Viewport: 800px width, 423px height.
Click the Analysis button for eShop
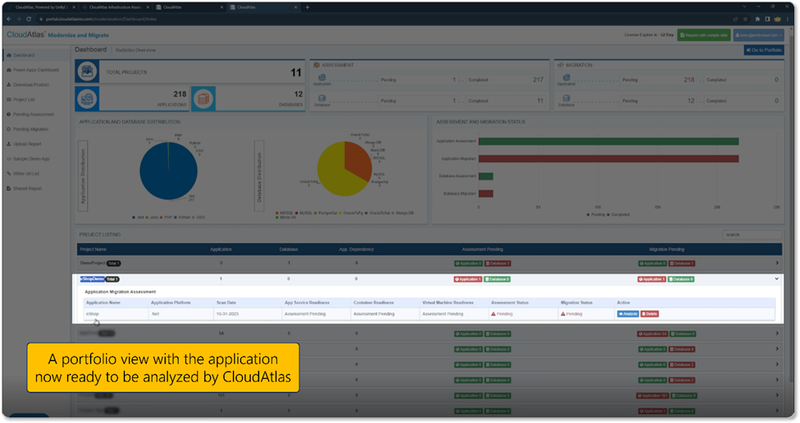(x=628, y=314)
